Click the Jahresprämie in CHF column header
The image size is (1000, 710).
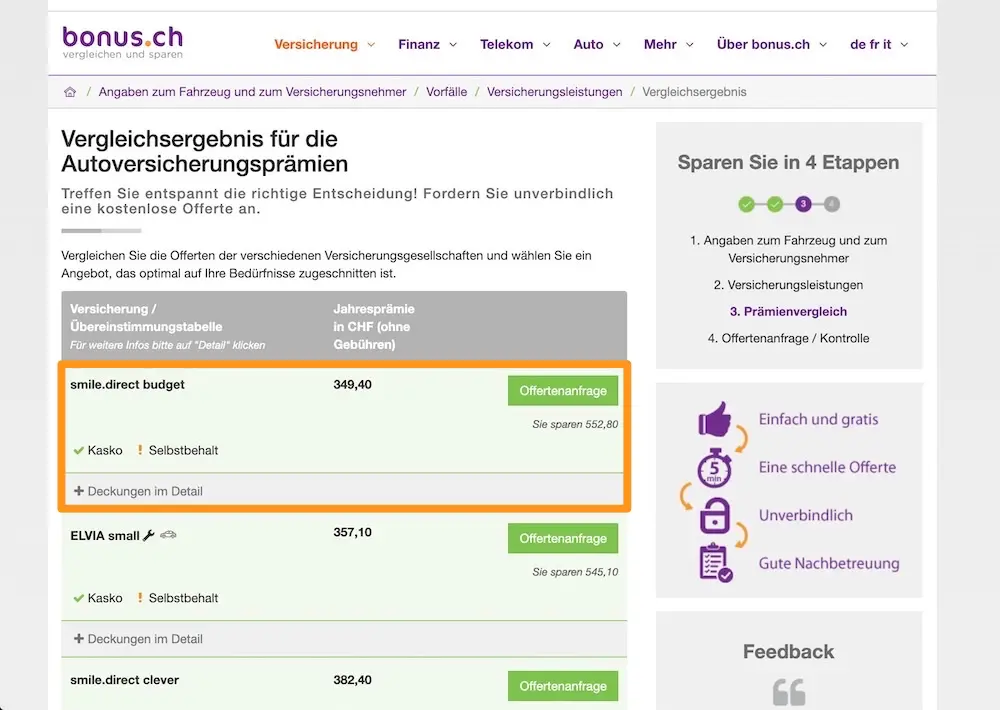[374, 327]
